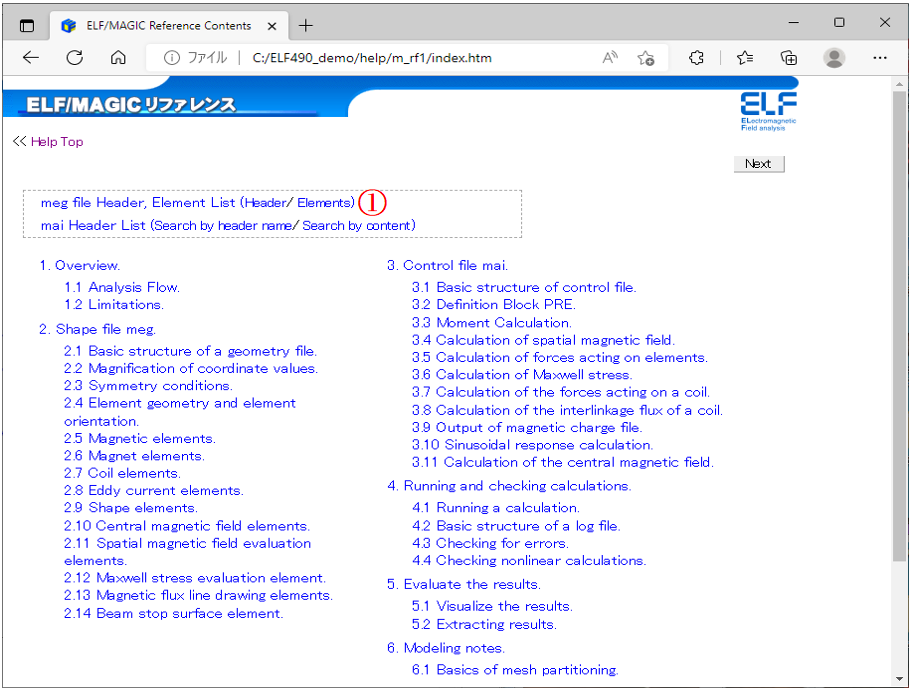Click the page scrollbar down arrow
The width and height of the screenshot is (912, 690).
pos(900,679)
